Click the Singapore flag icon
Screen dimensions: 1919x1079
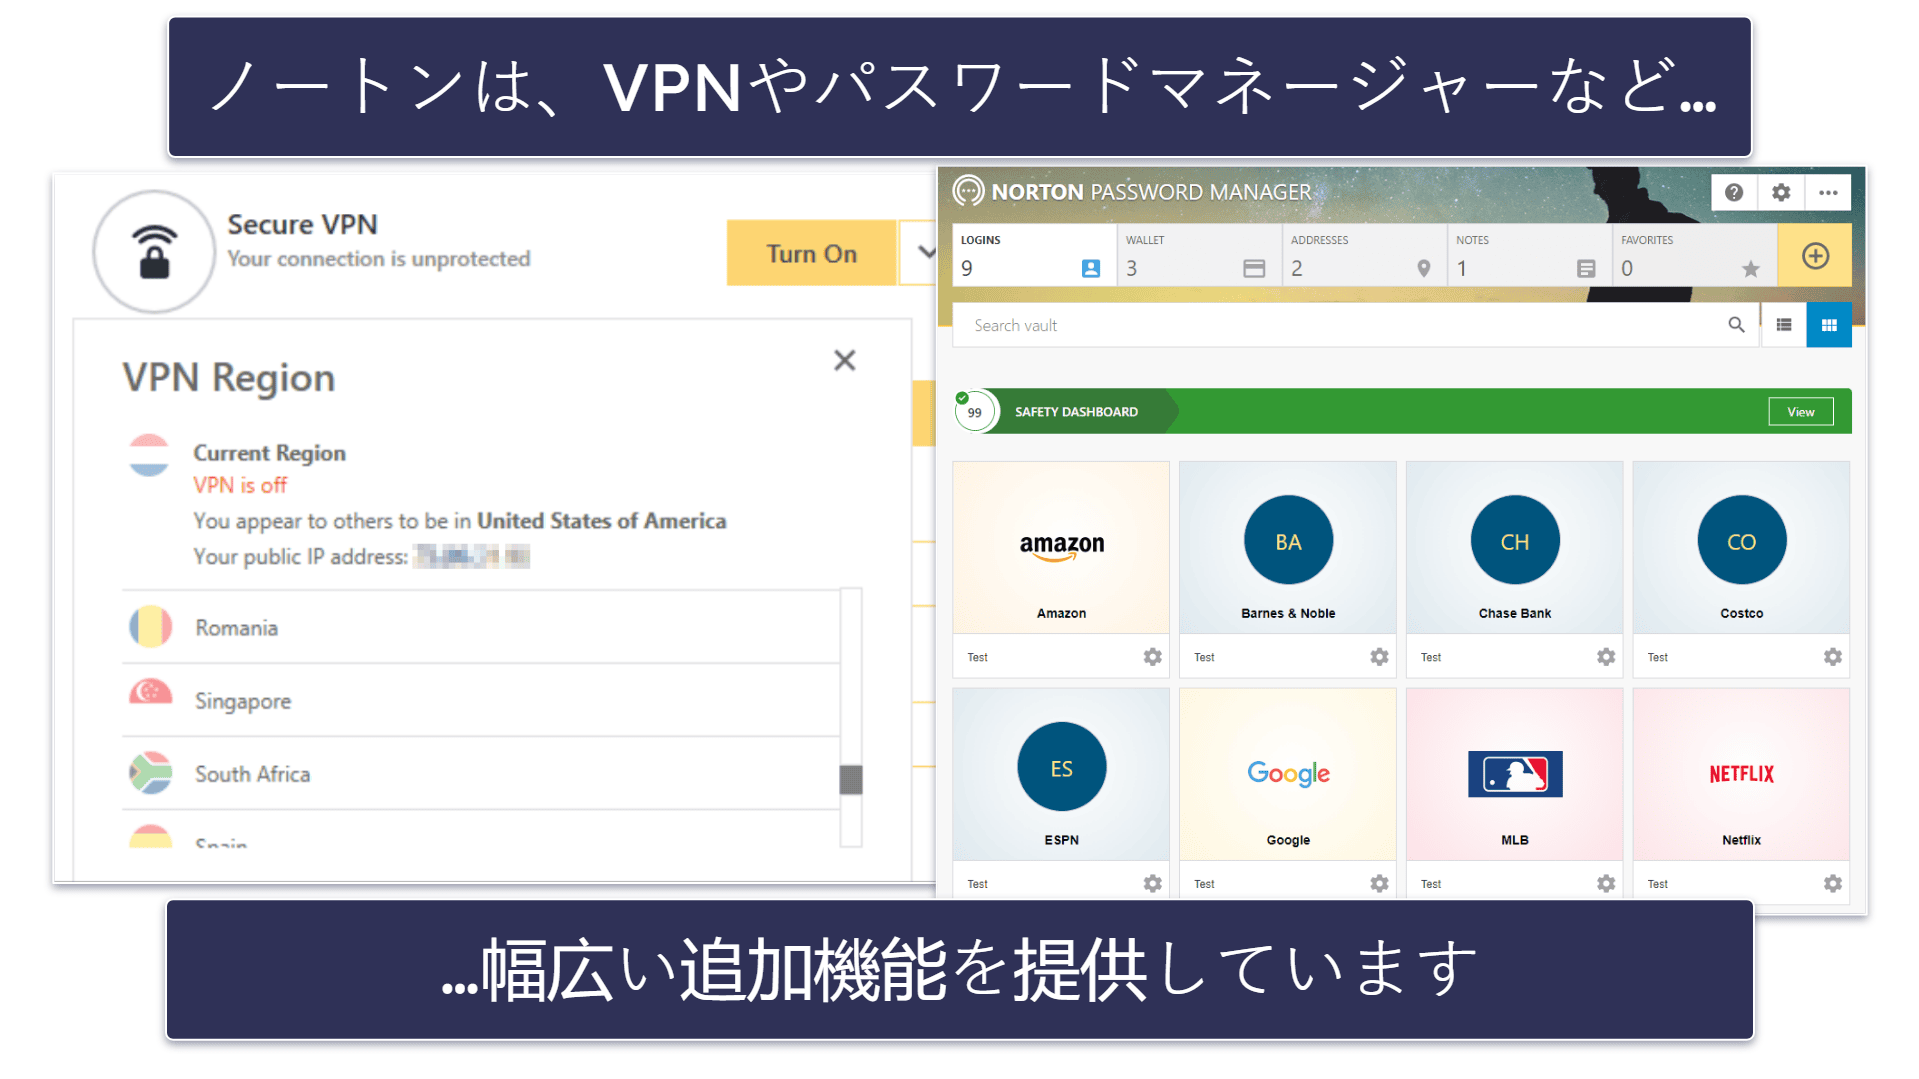[151, 692]
